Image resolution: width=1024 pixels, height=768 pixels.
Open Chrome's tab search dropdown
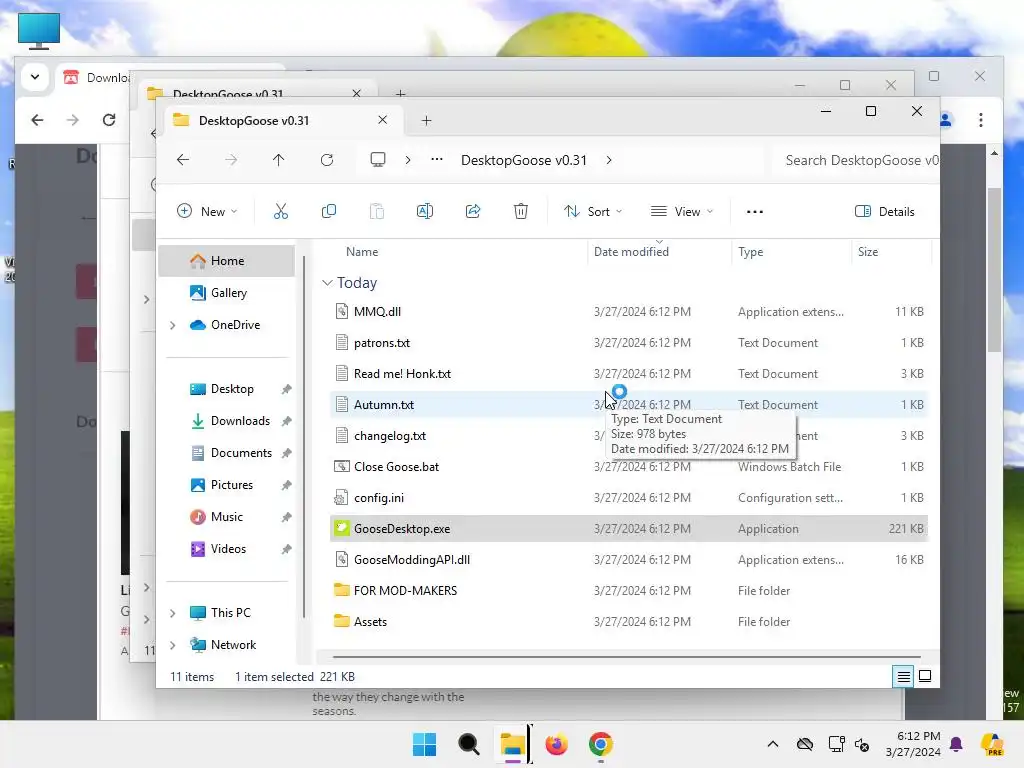point(35,77)
